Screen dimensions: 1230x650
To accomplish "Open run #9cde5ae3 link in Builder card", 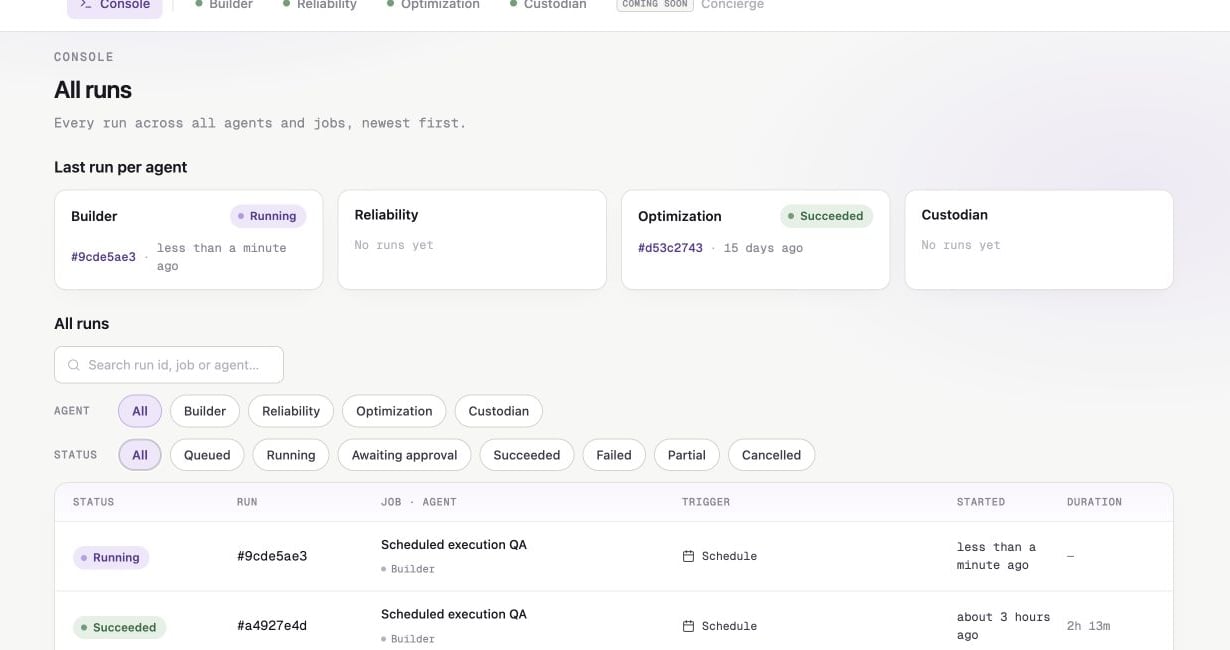I will pos(103,257).
